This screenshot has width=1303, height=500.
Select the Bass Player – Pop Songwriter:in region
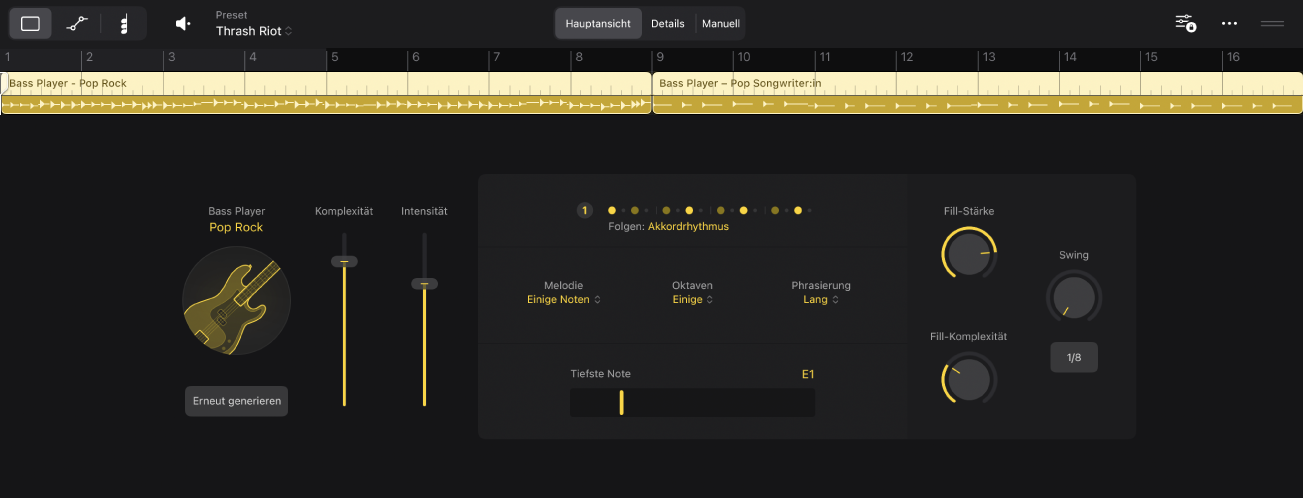point(978,93)
